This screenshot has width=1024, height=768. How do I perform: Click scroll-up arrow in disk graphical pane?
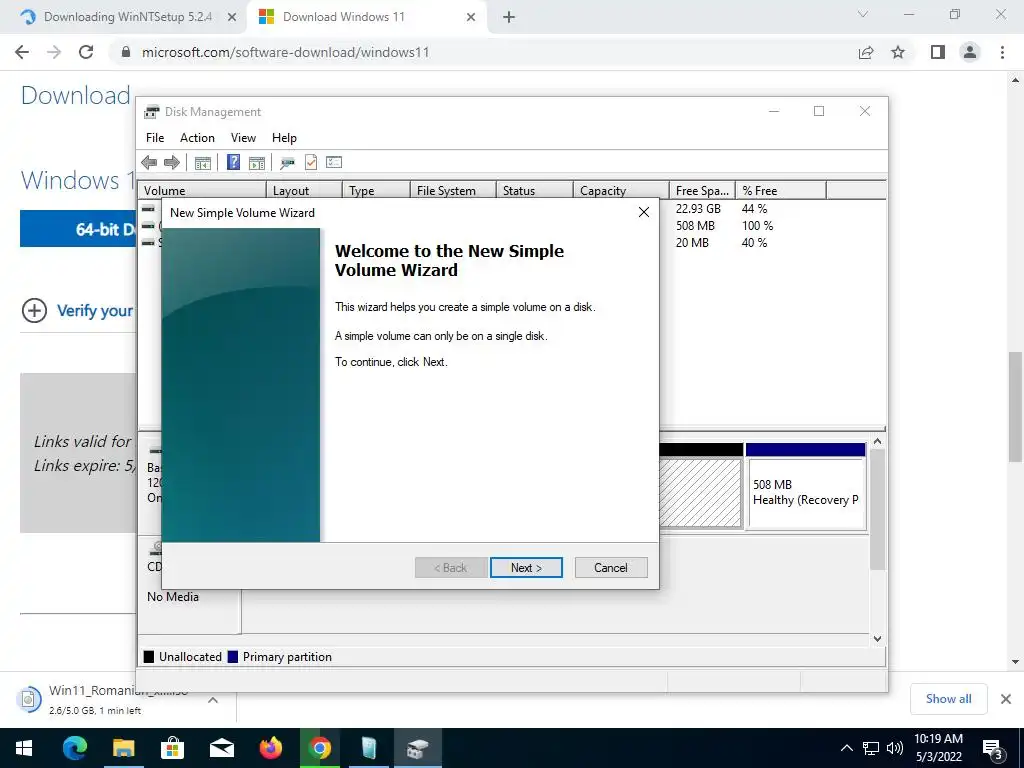click(878, 441)
